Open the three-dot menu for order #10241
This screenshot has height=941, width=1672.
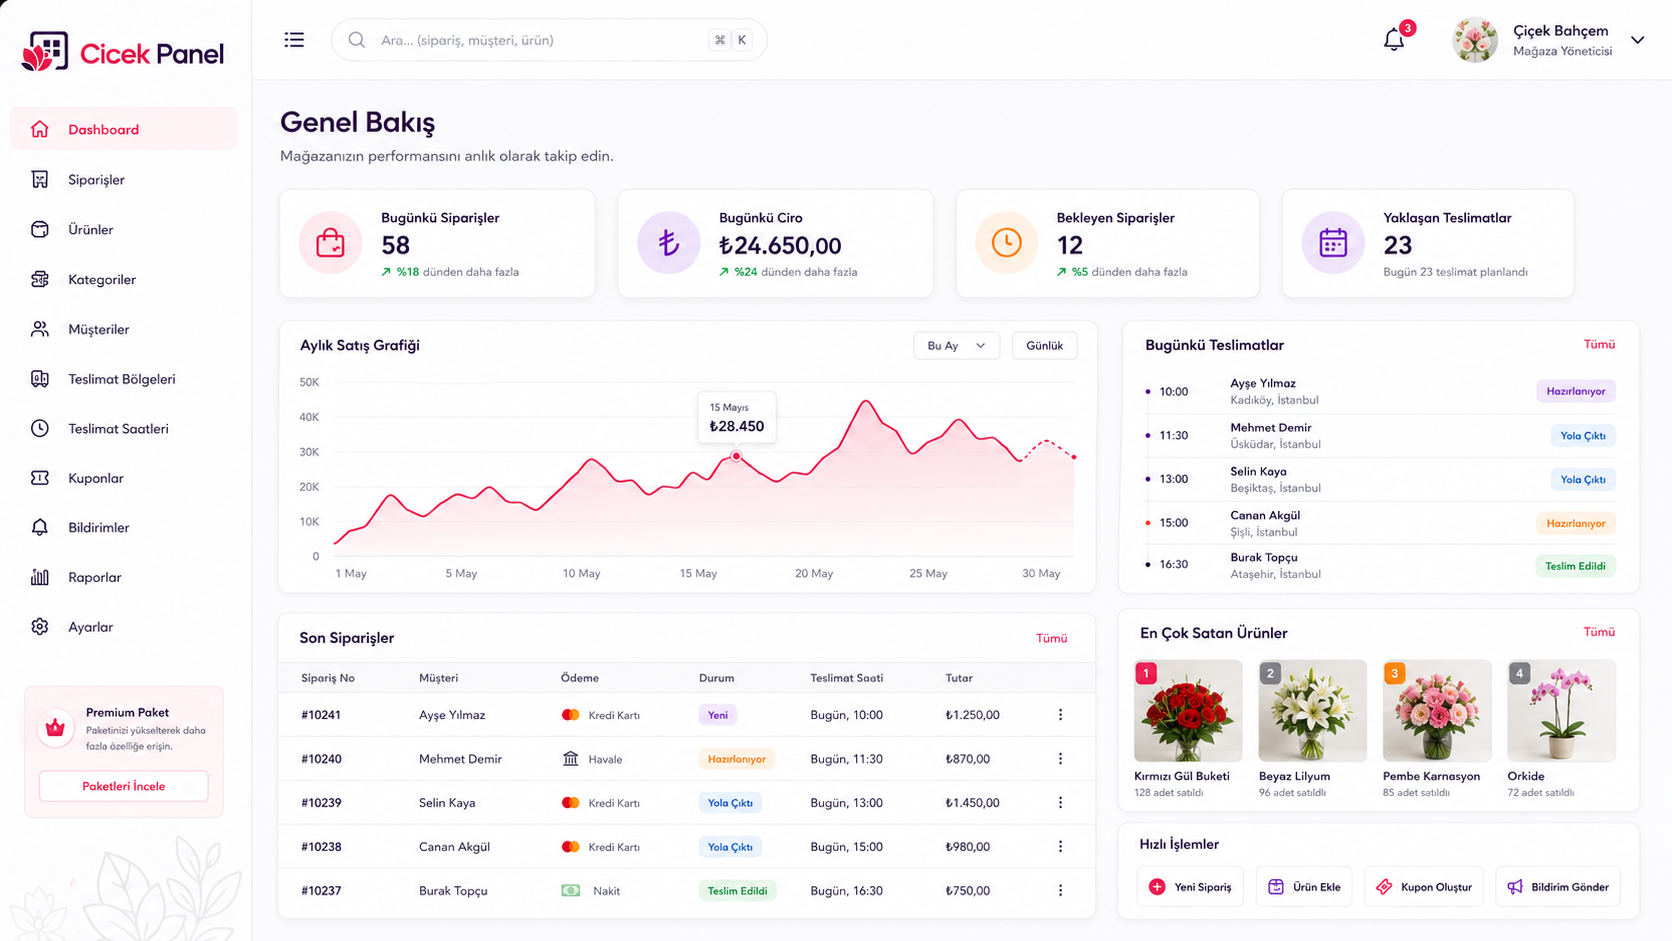[x=1060, y=715]
